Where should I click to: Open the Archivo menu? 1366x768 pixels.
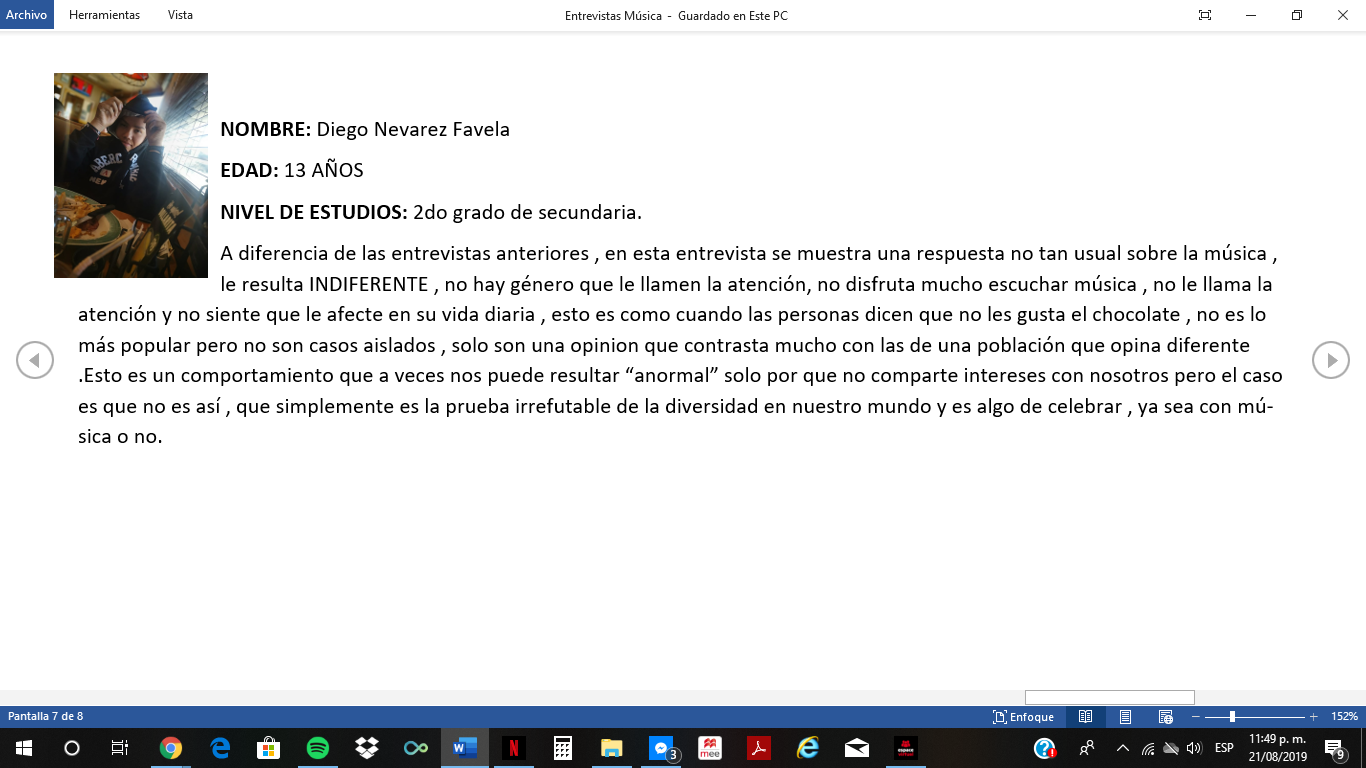tap(27, 15)
